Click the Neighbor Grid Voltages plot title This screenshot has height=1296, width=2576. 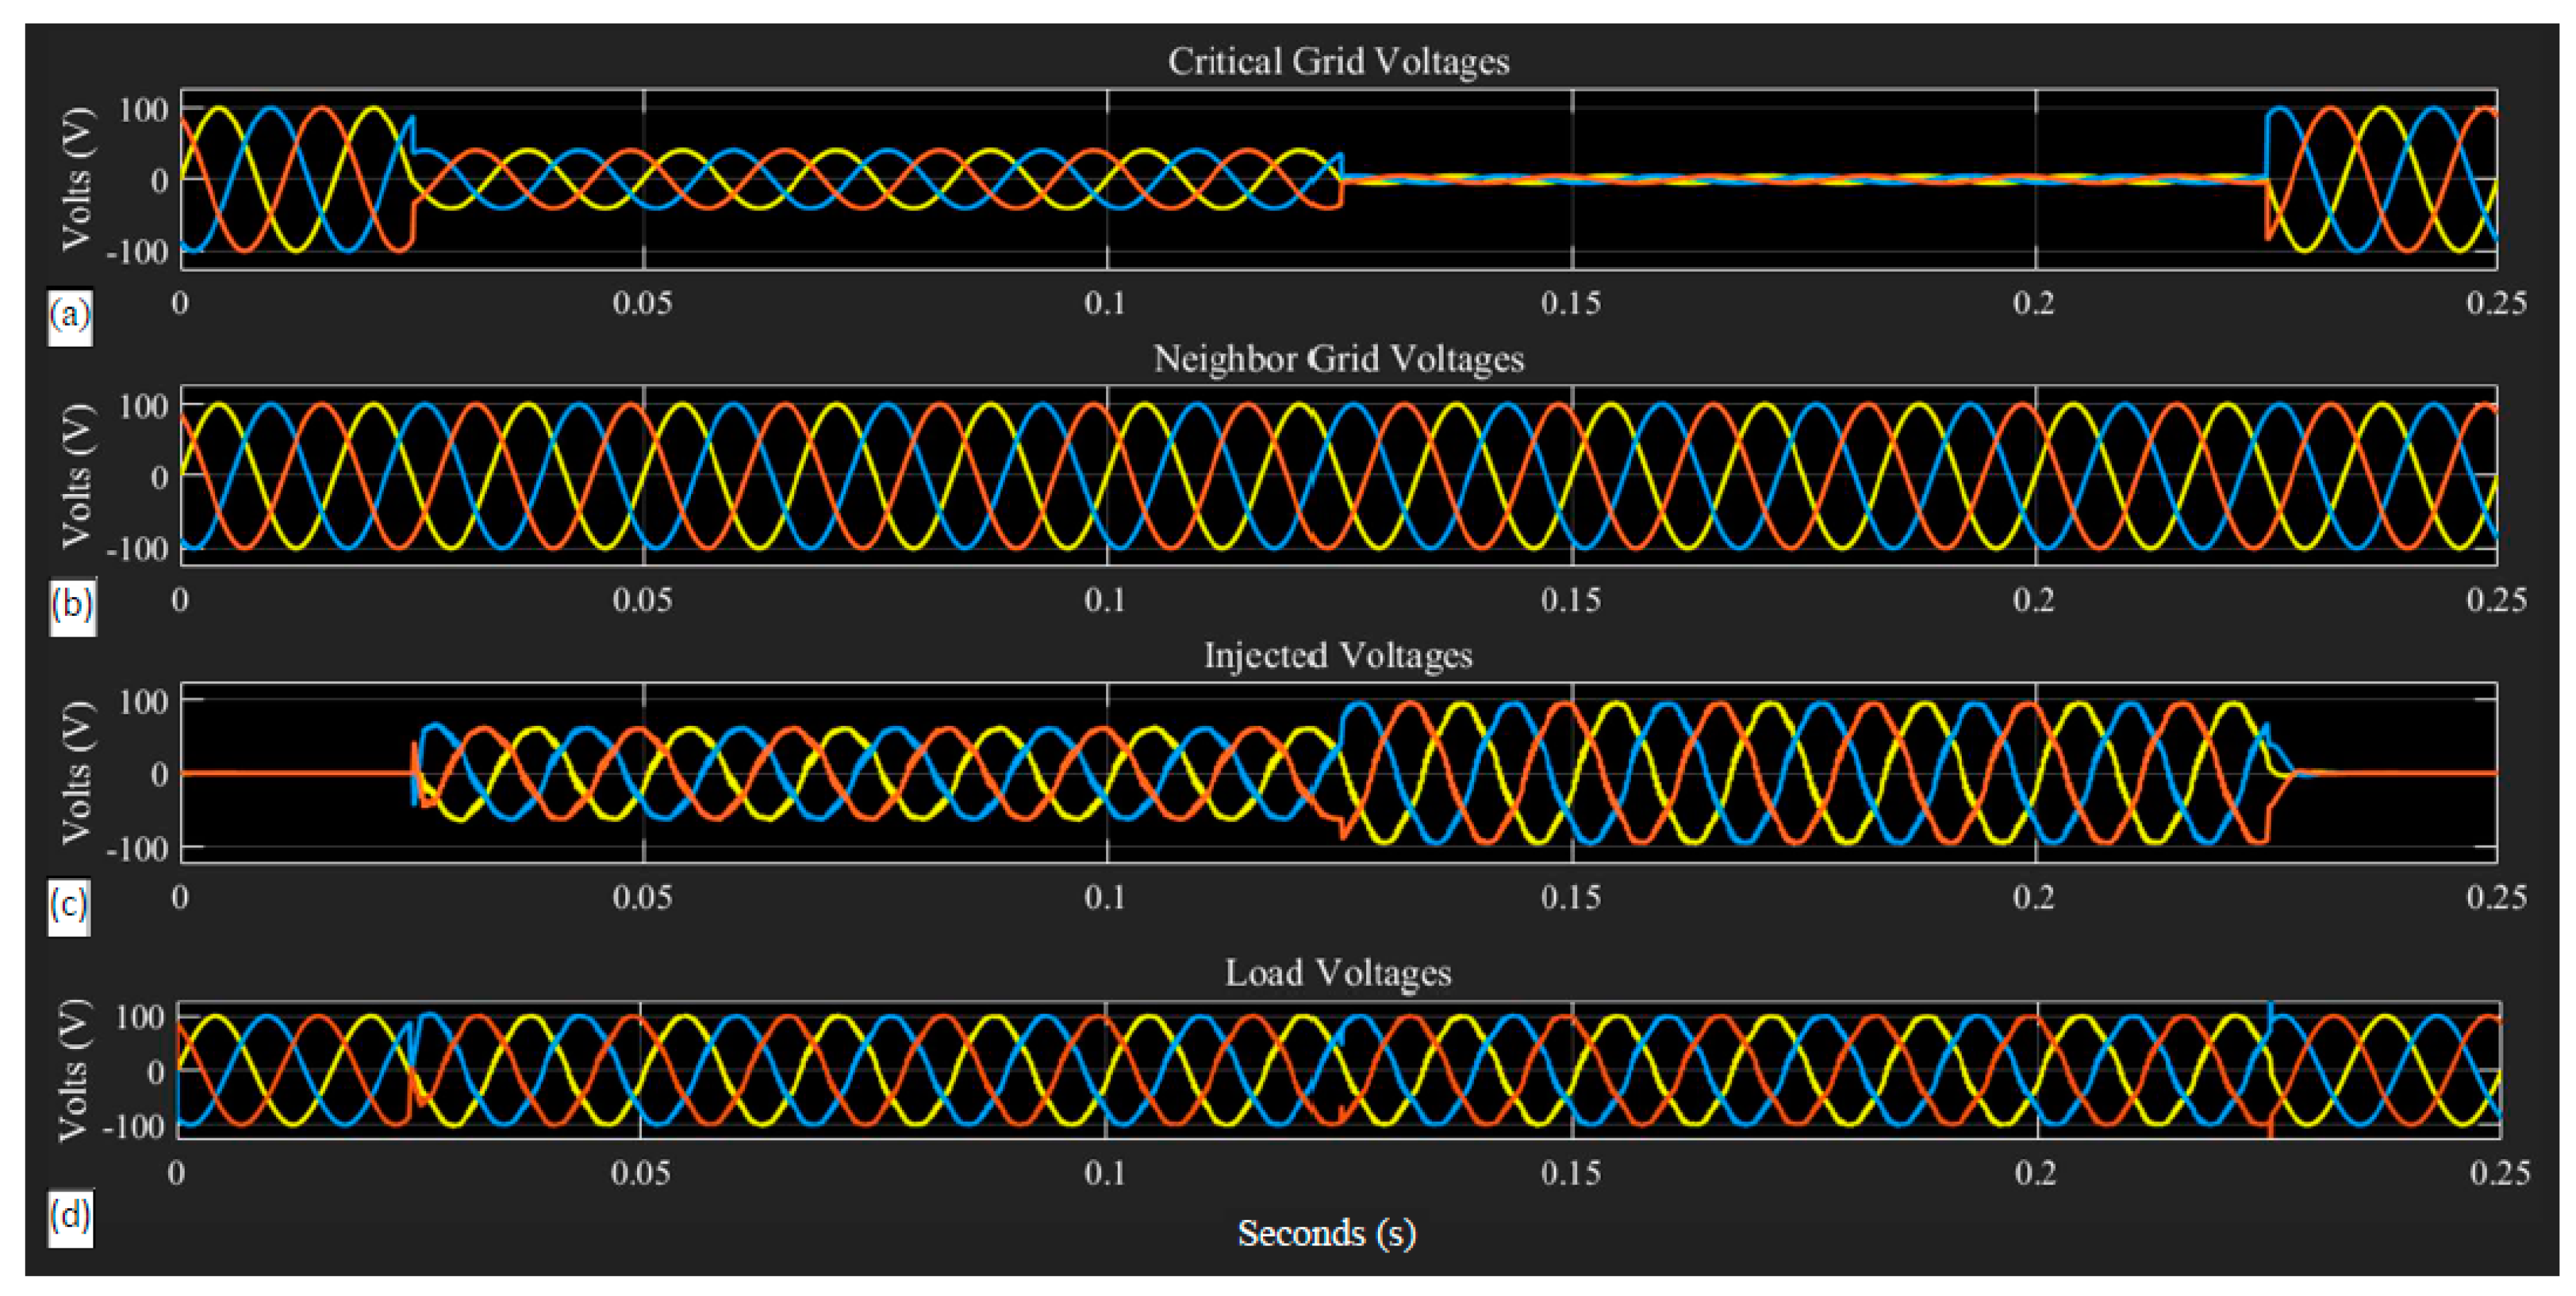pos(1338,359)
